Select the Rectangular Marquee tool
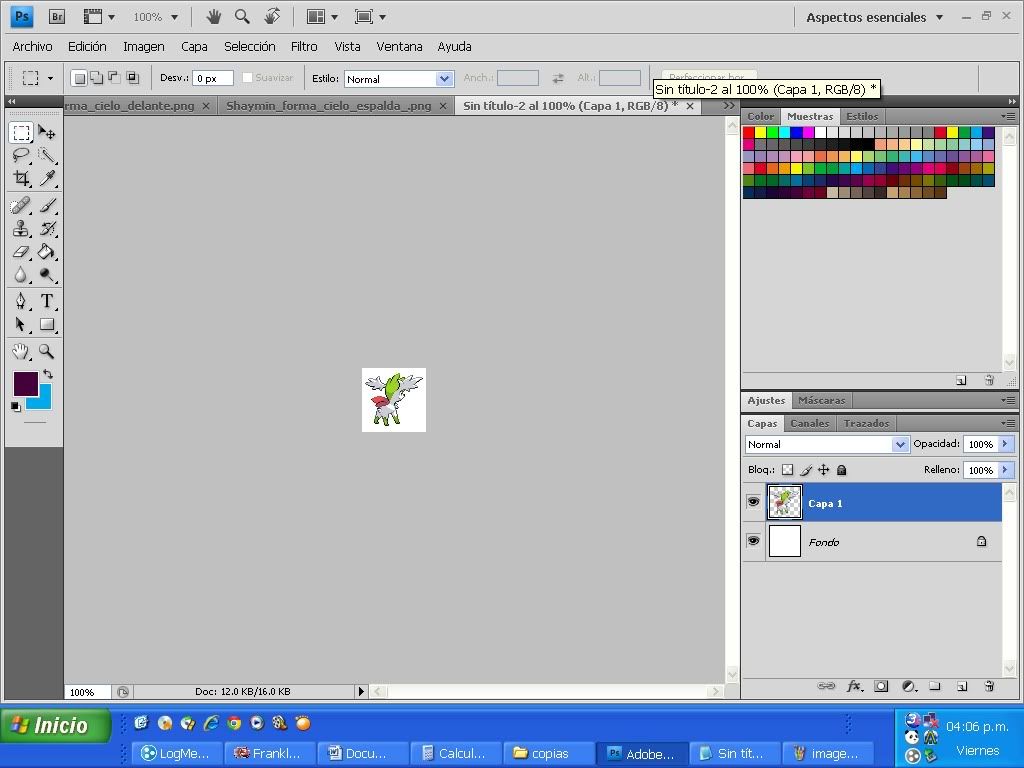Image resolution: width=1024 pixels, height=768 pixels. coord(21,133)
